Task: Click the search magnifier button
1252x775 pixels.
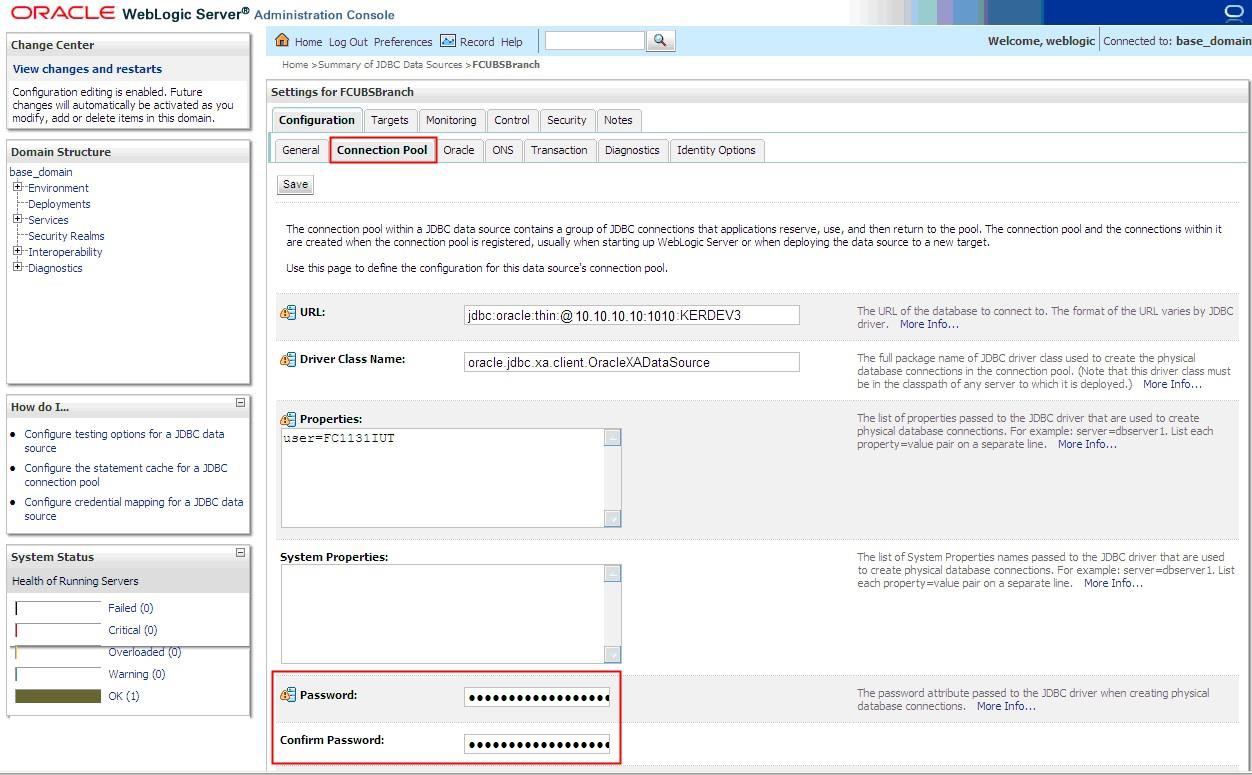Action: pyautogui.click(x=661, y=40)
